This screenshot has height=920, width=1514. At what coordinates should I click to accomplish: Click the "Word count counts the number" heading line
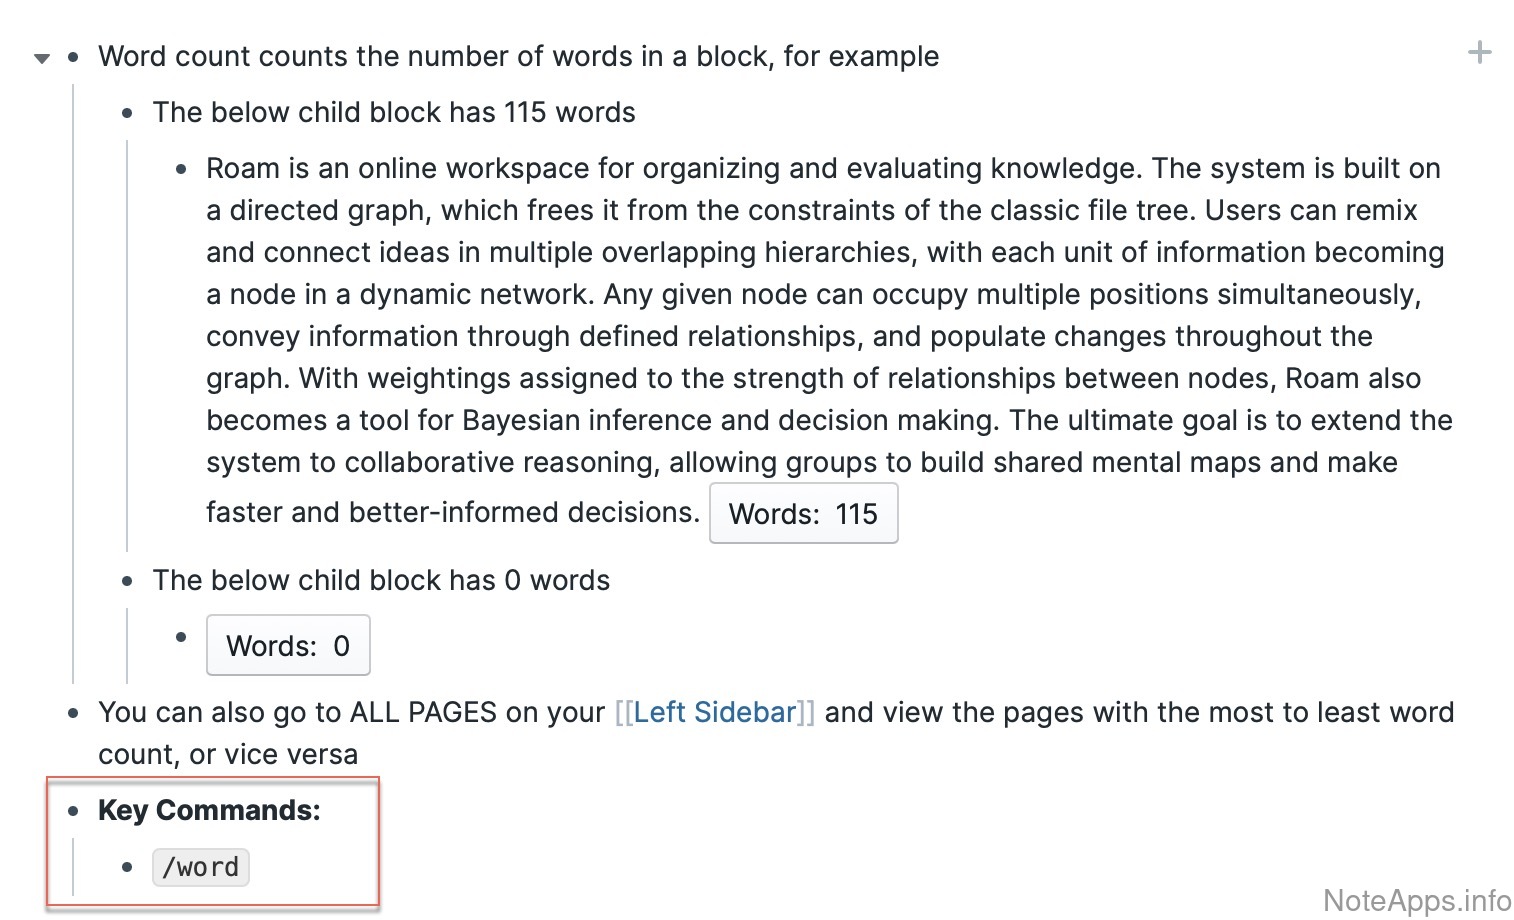click(x=518, y=56)
